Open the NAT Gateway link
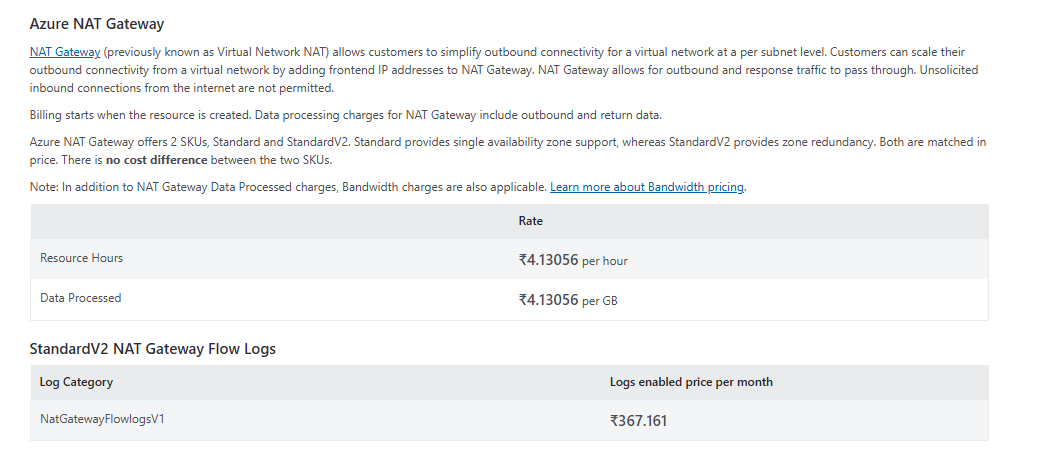Image resolution: width=1060 pixels, height=475 pixels. [x=65, y=51]
